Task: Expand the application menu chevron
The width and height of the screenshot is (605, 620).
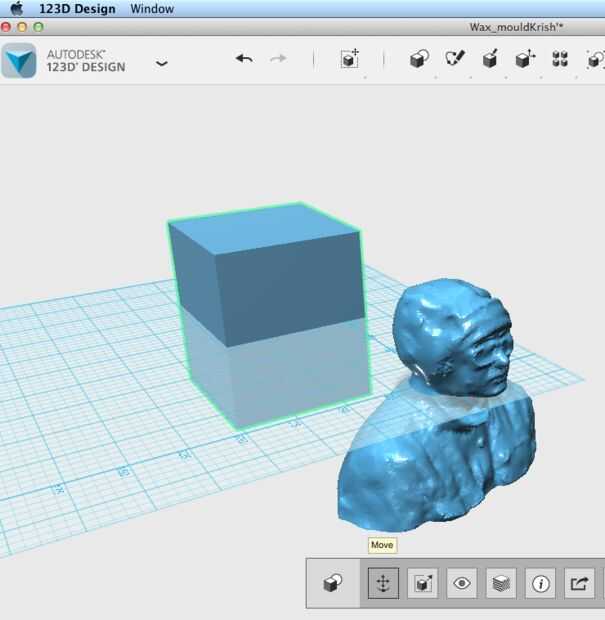Action: pyautogui.click(x=161, y=63)
